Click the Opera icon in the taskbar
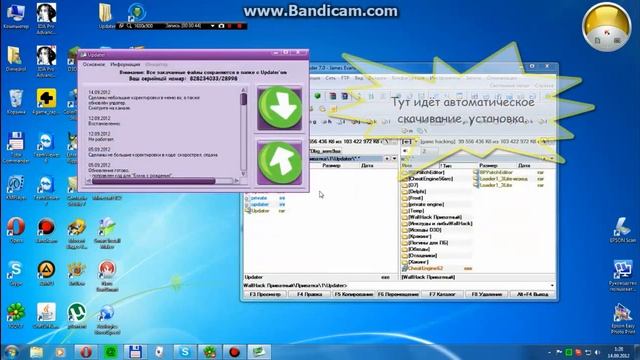The height and width of the screenshot is (360, 640). [x=86, y=352]
